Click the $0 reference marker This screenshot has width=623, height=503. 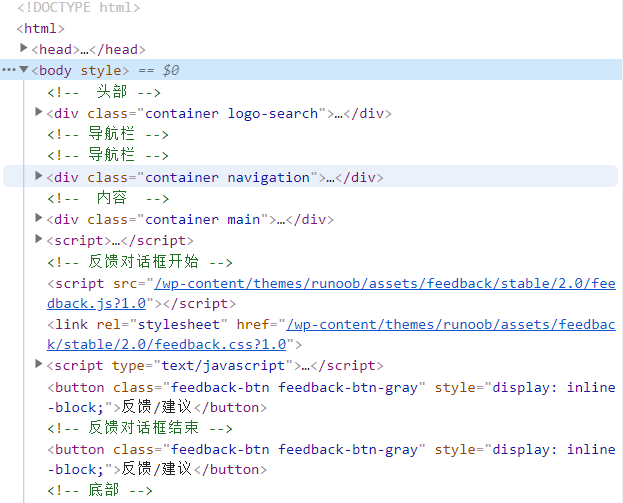(171, 70)
